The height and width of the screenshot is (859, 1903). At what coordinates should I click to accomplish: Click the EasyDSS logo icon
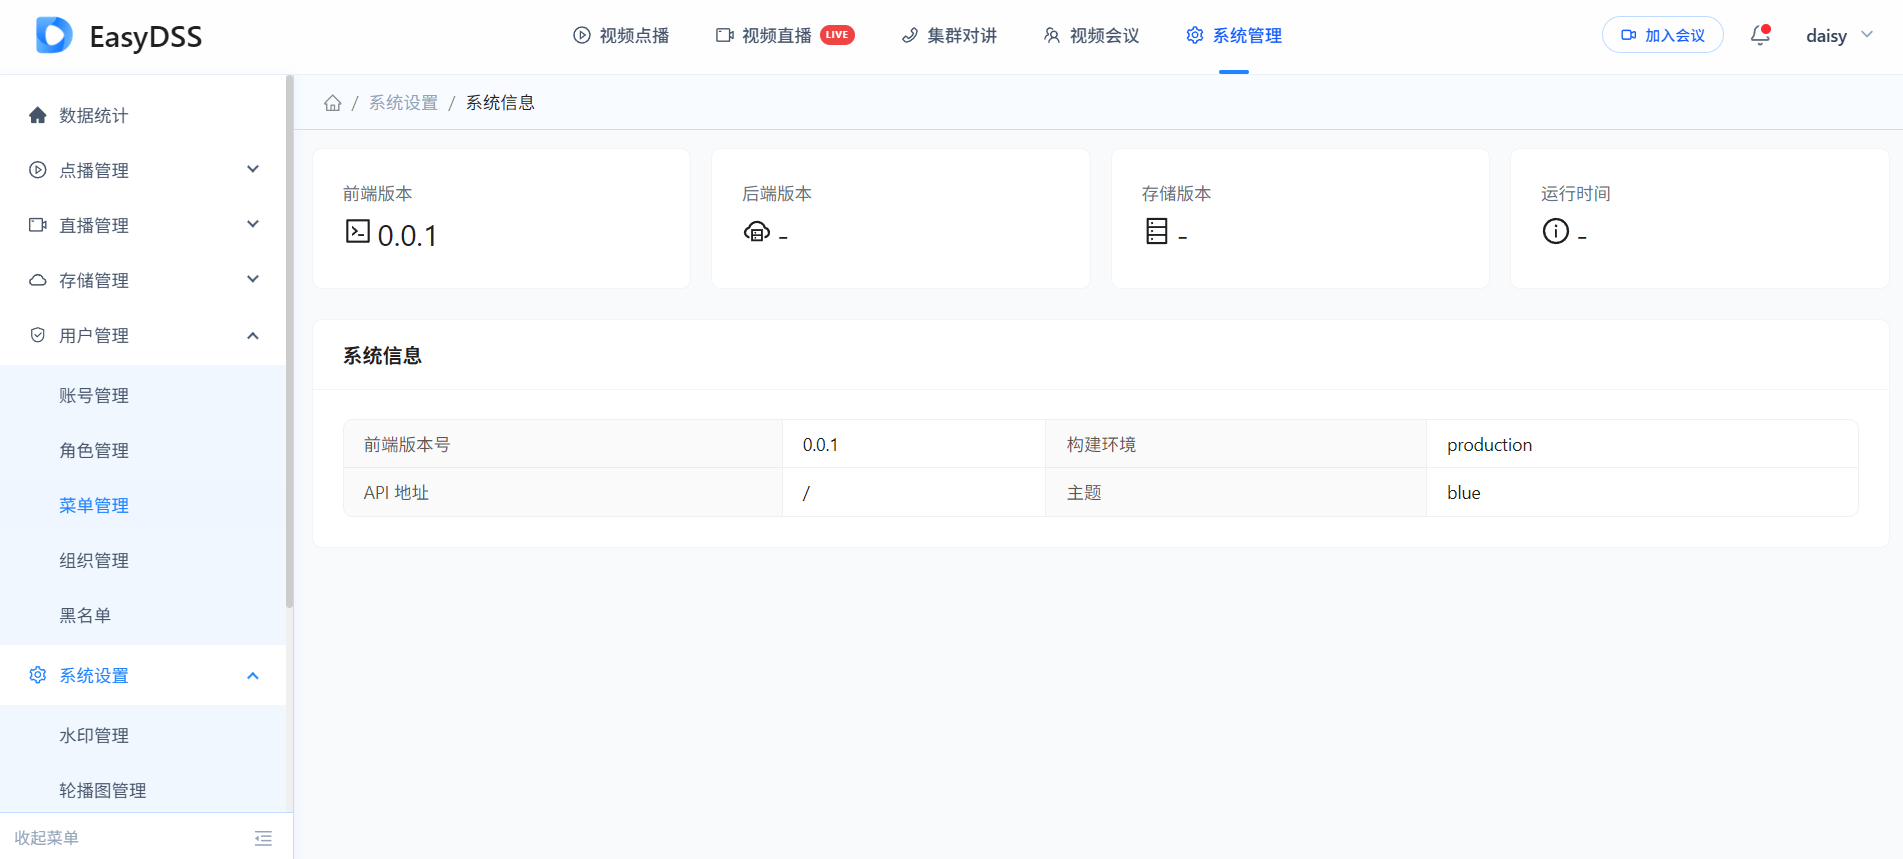click(54, 35)
